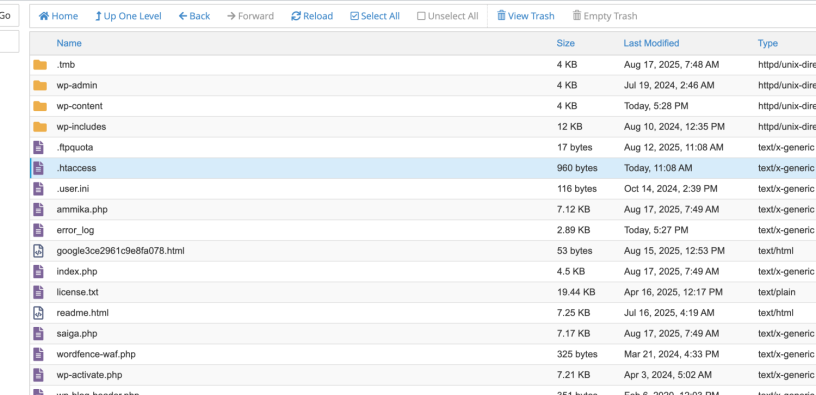Sort by the Name column header

tap(69, 43)
